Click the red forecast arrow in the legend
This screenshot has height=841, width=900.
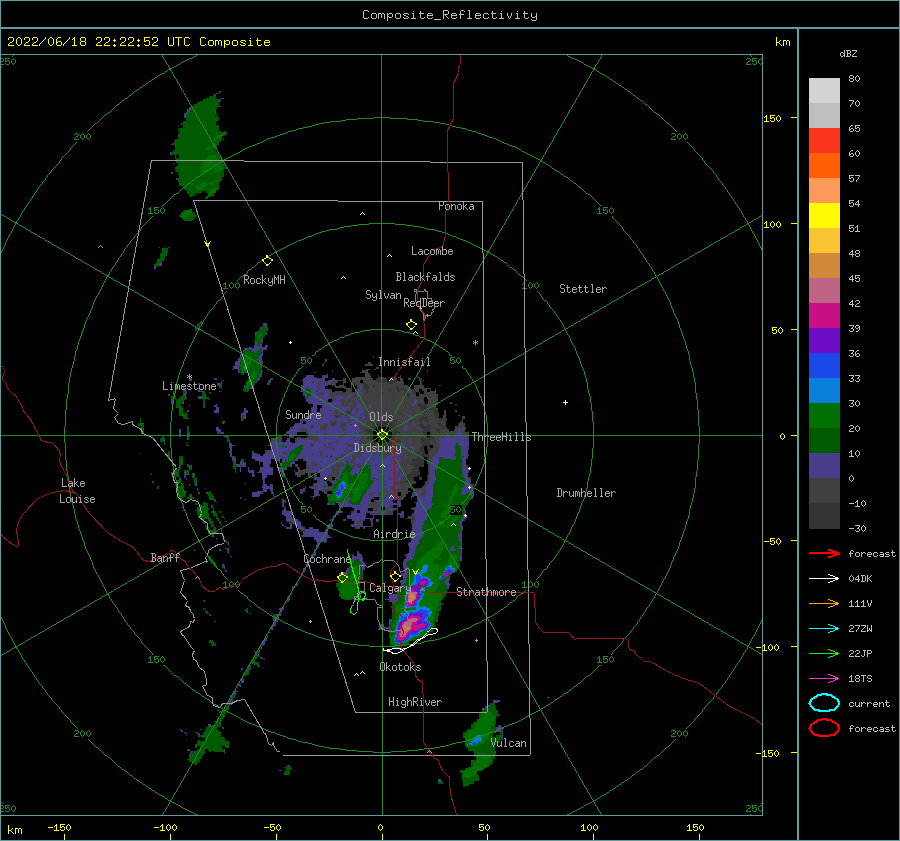(x=824, y=553)
